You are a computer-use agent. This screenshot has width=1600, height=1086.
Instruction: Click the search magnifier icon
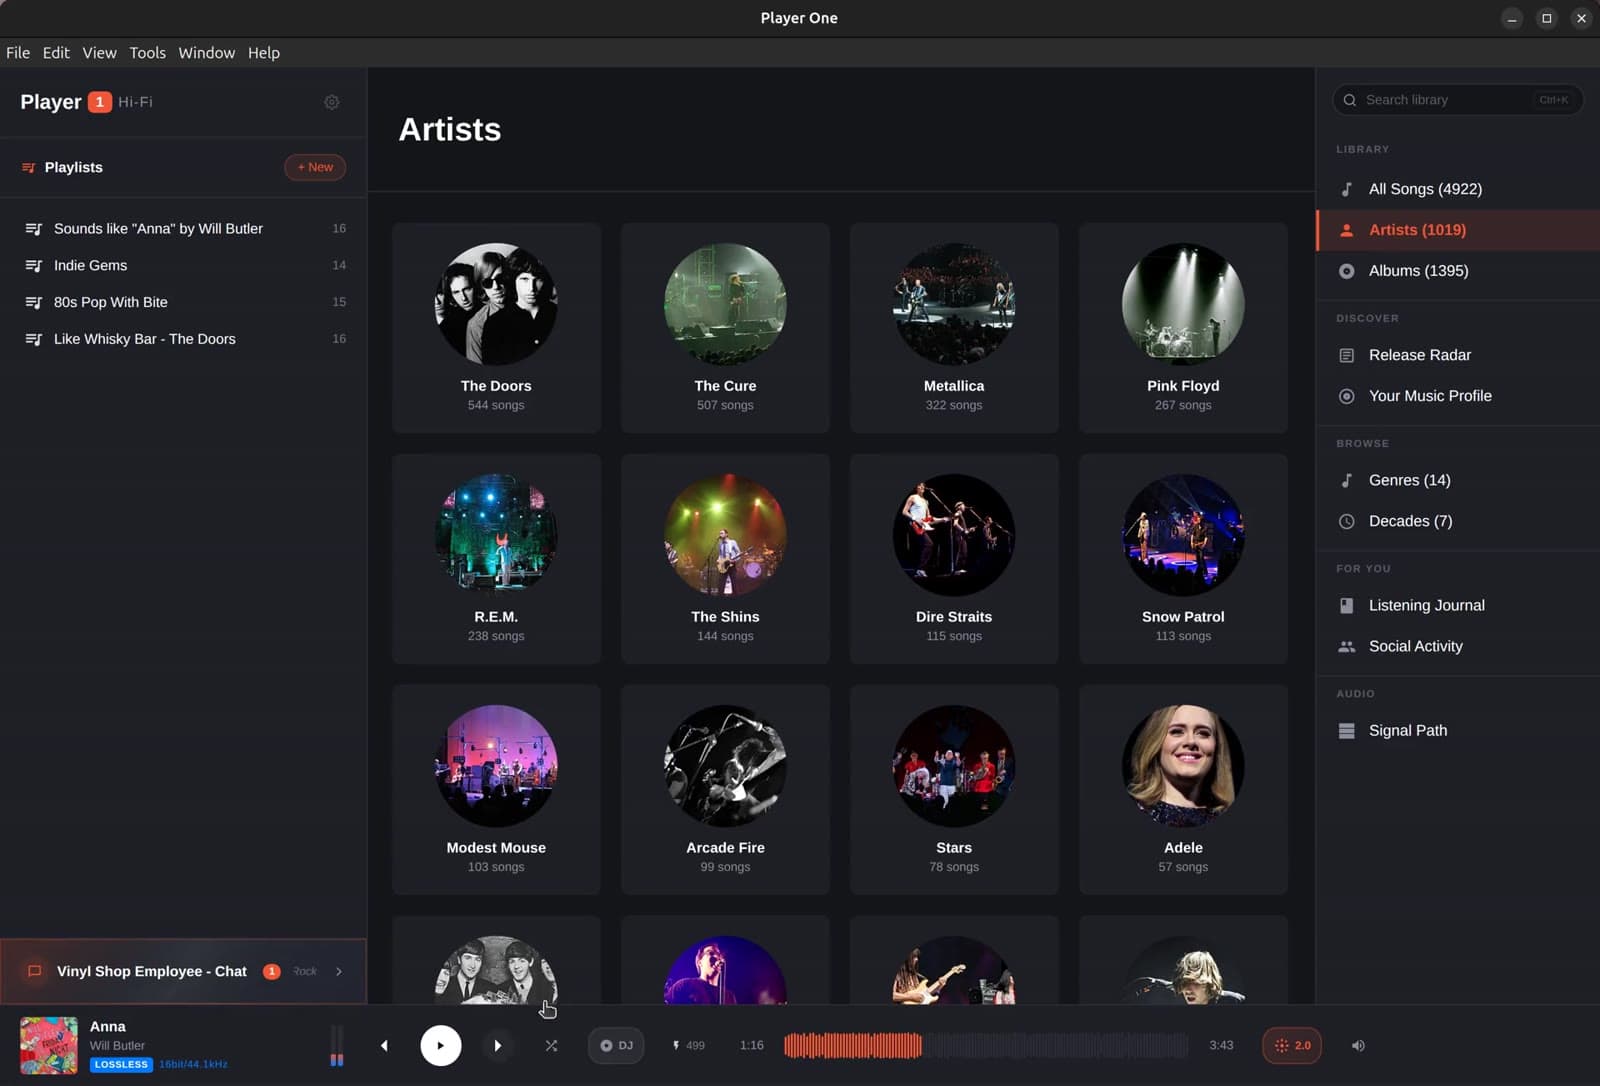pyautogui.click(x=1350, y=100)
